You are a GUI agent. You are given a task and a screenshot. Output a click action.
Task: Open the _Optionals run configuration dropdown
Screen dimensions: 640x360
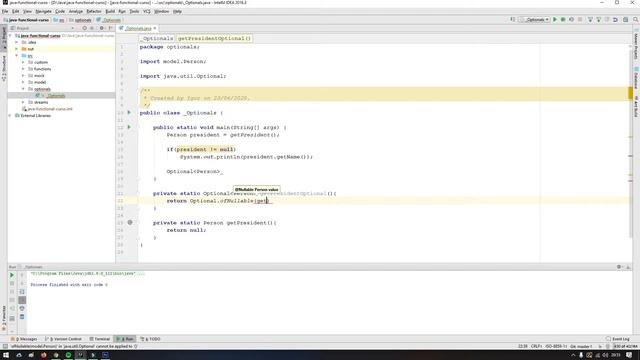click(534, 20)
